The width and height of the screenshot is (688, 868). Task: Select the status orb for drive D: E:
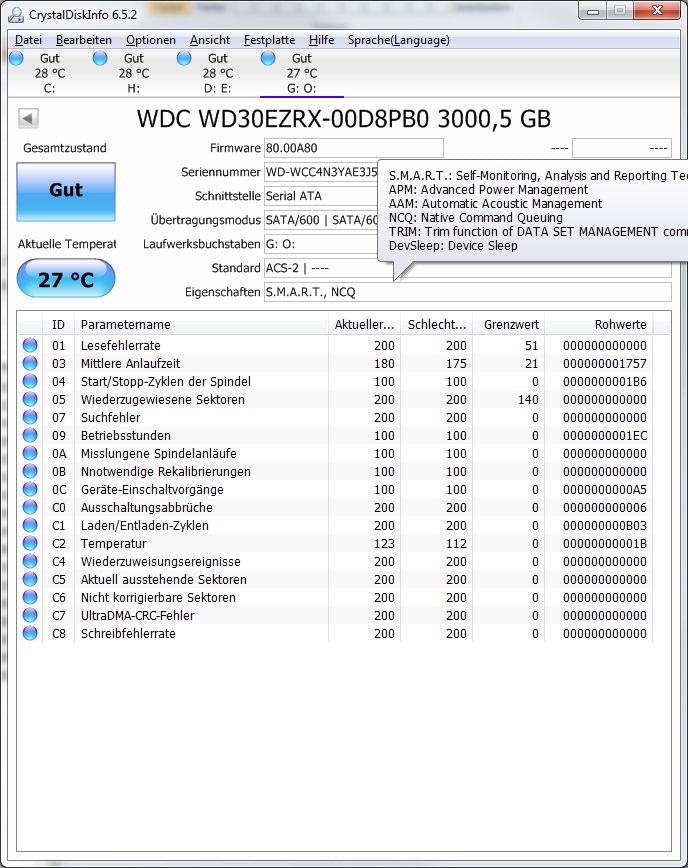(184, 58)
